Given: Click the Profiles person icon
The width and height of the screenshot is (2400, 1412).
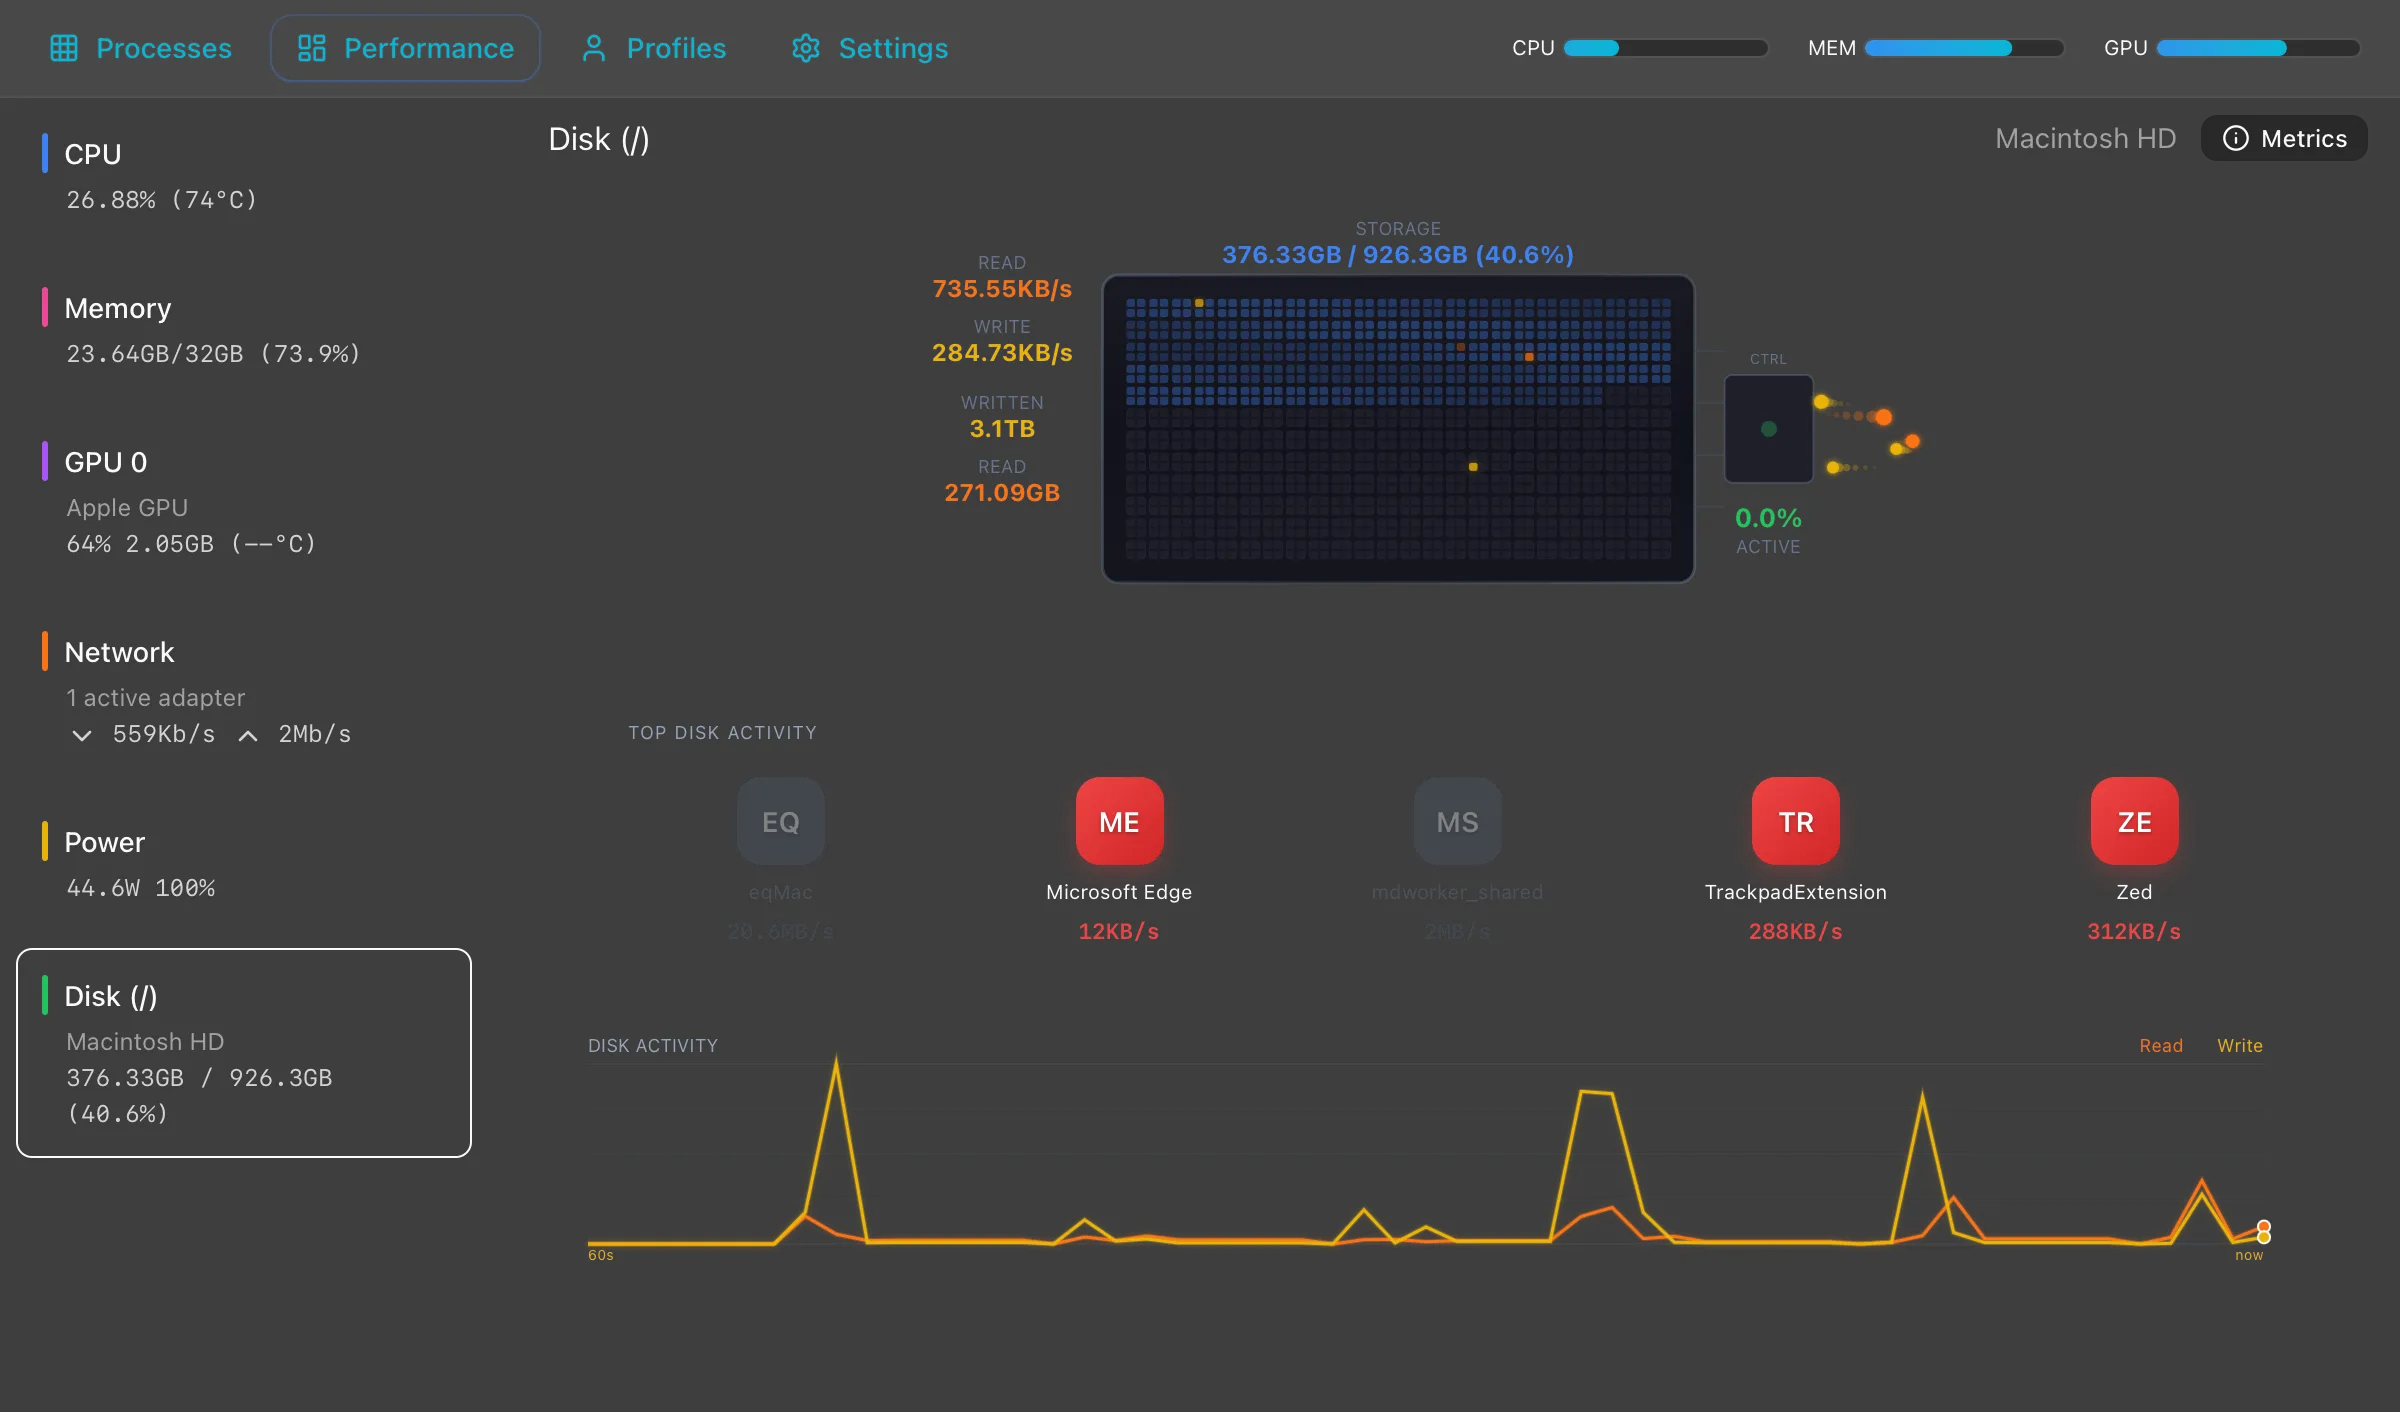Looking at the screenshot, I should coord(594,47).
